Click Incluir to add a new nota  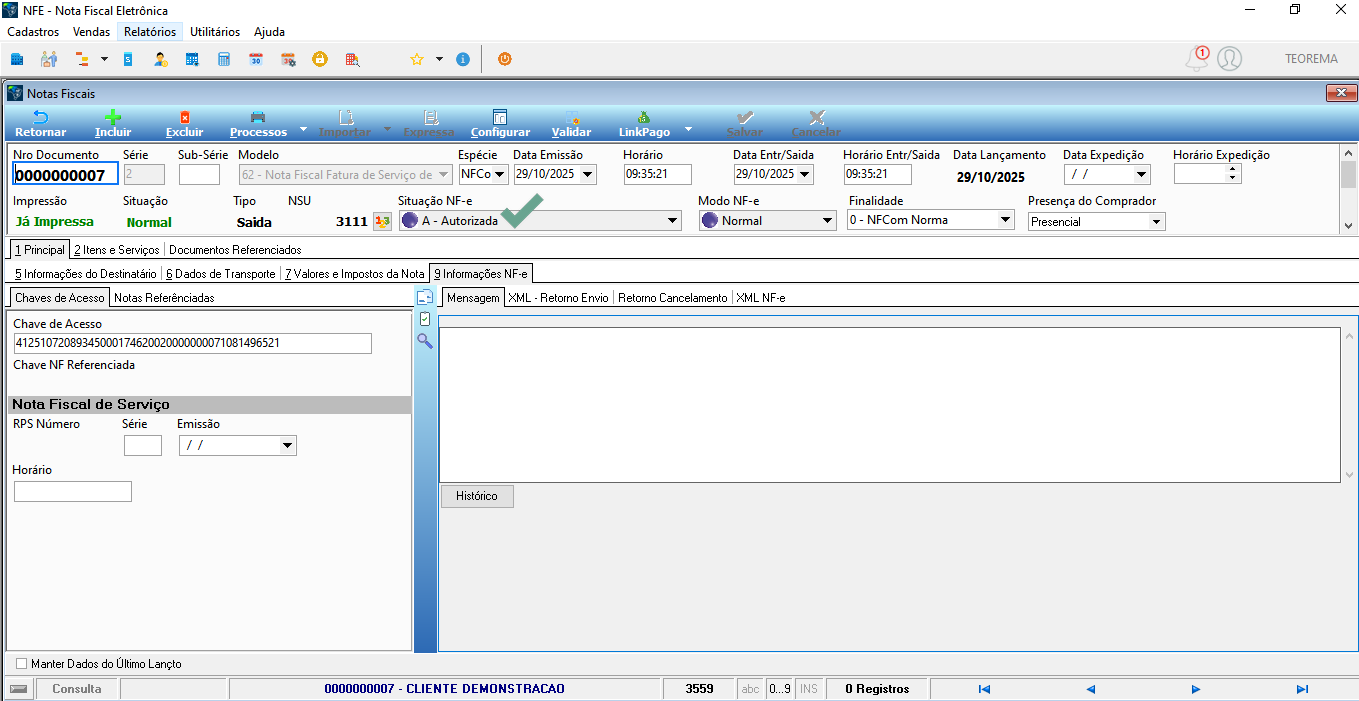(113, 123)
